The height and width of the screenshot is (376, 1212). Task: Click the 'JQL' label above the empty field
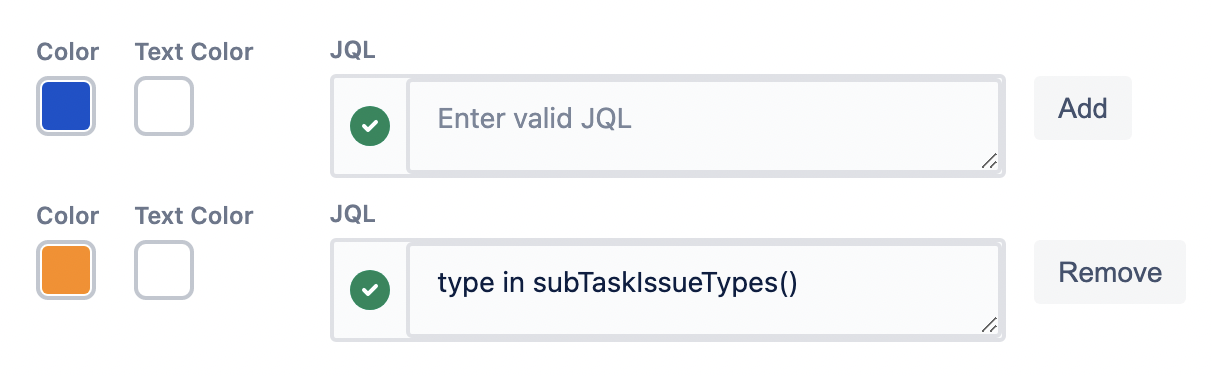(353, 51)
